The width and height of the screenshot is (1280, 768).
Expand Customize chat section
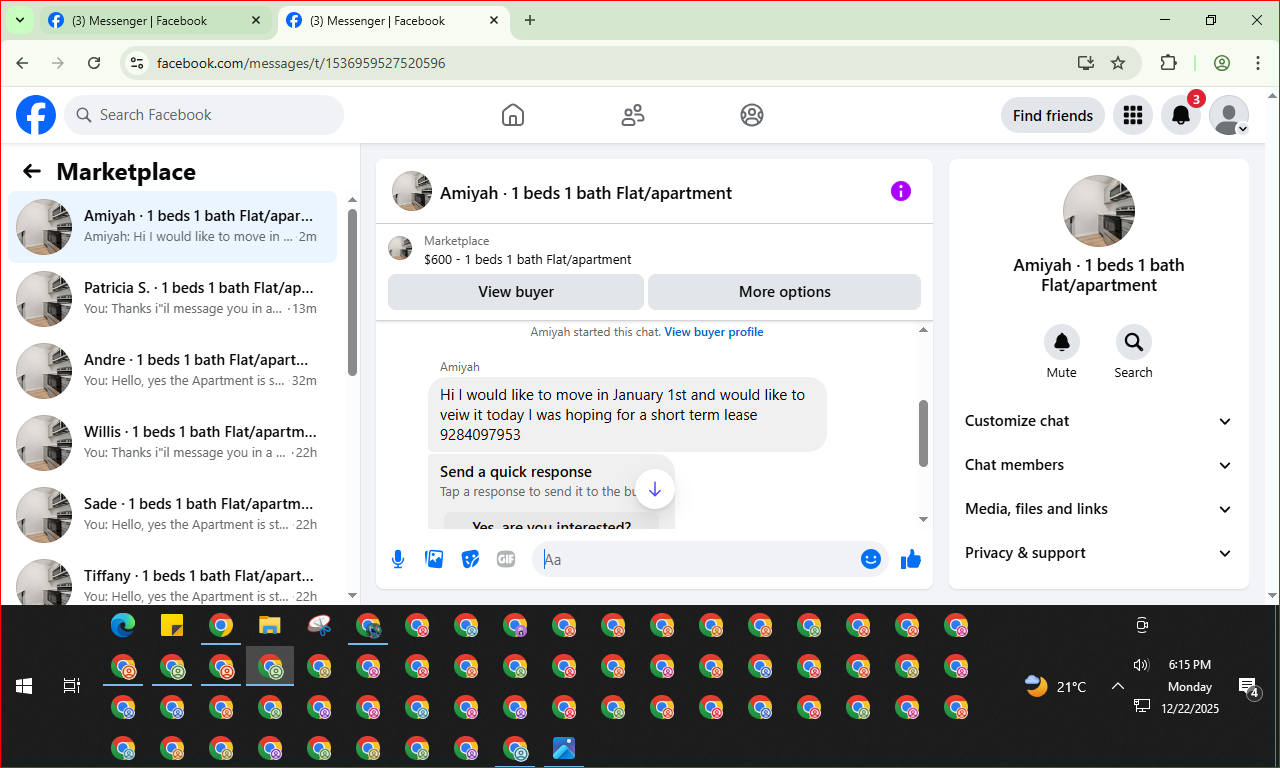(x=1099, y=421)
